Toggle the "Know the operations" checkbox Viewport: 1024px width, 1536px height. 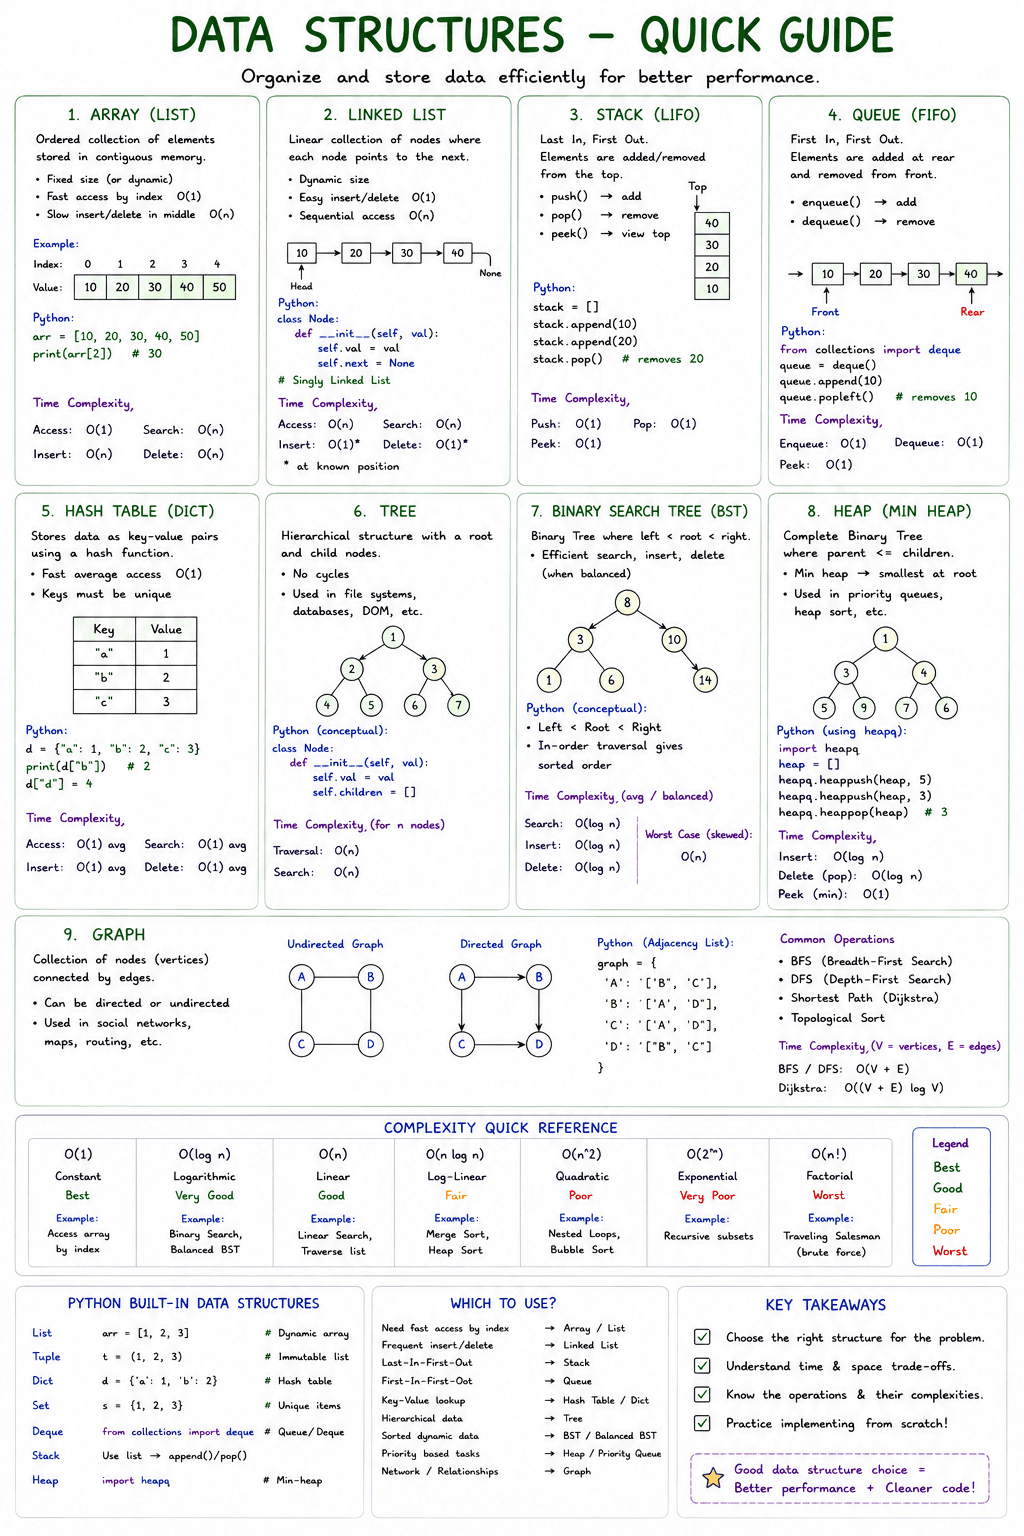702,1394
